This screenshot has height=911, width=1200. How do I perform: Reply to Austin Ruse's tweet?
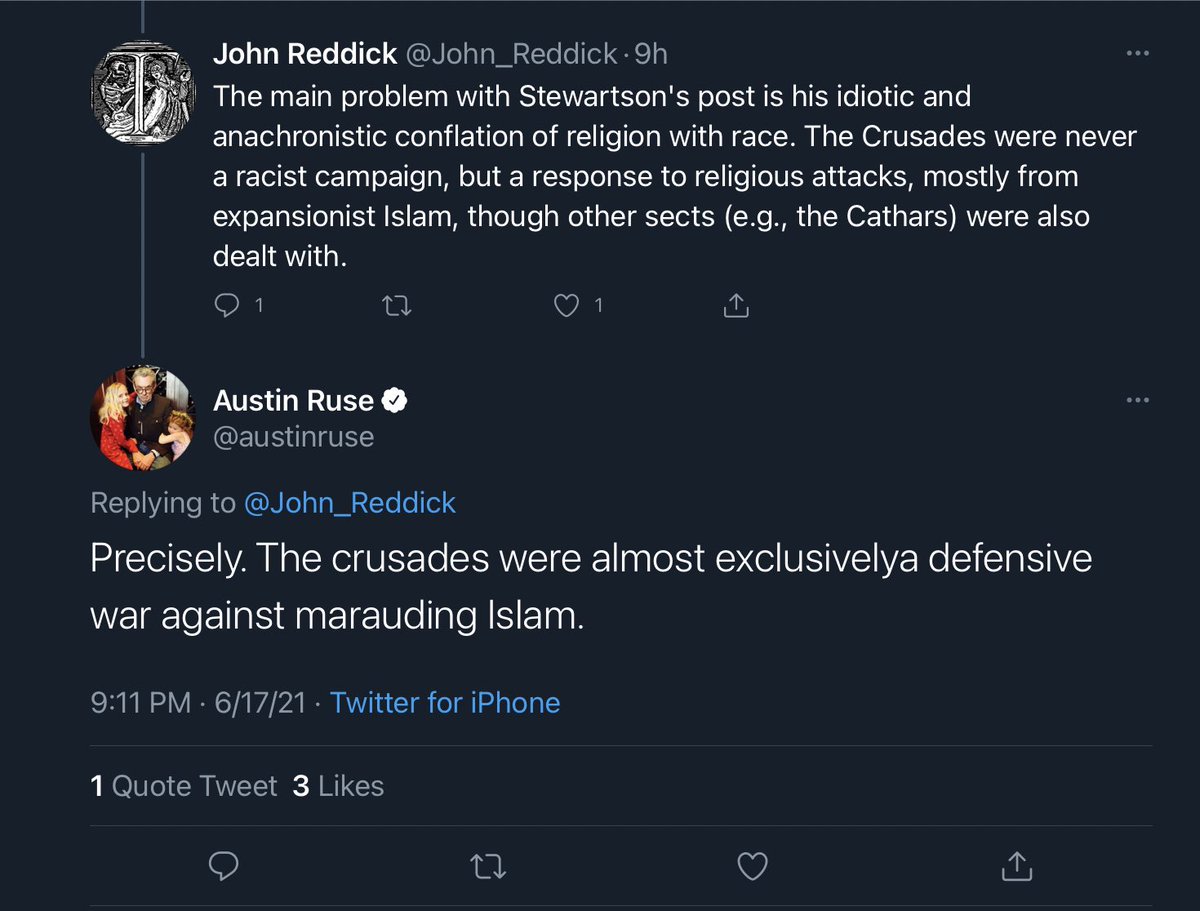(223, 864)
